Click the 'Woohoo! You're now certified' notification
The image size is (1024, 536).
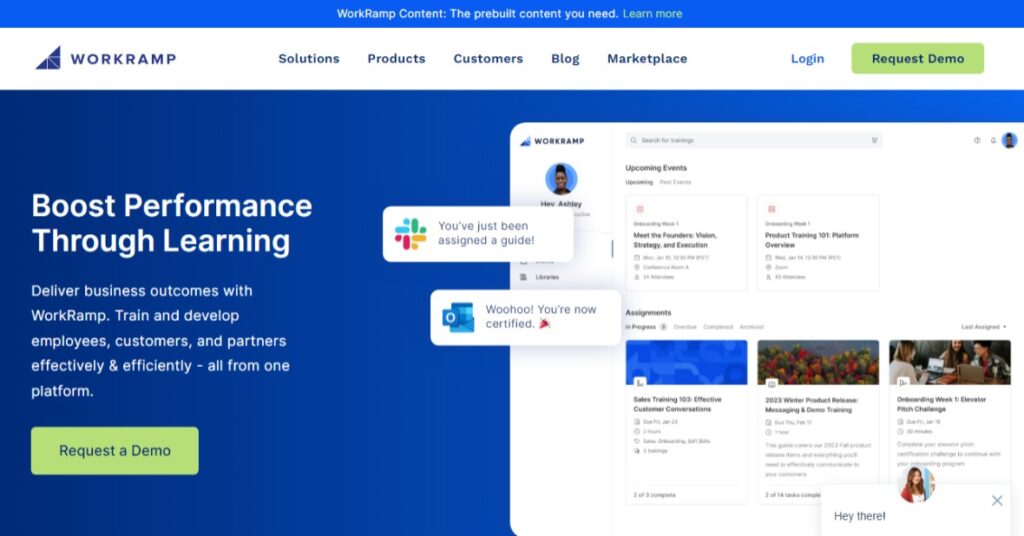click(526, 317)
